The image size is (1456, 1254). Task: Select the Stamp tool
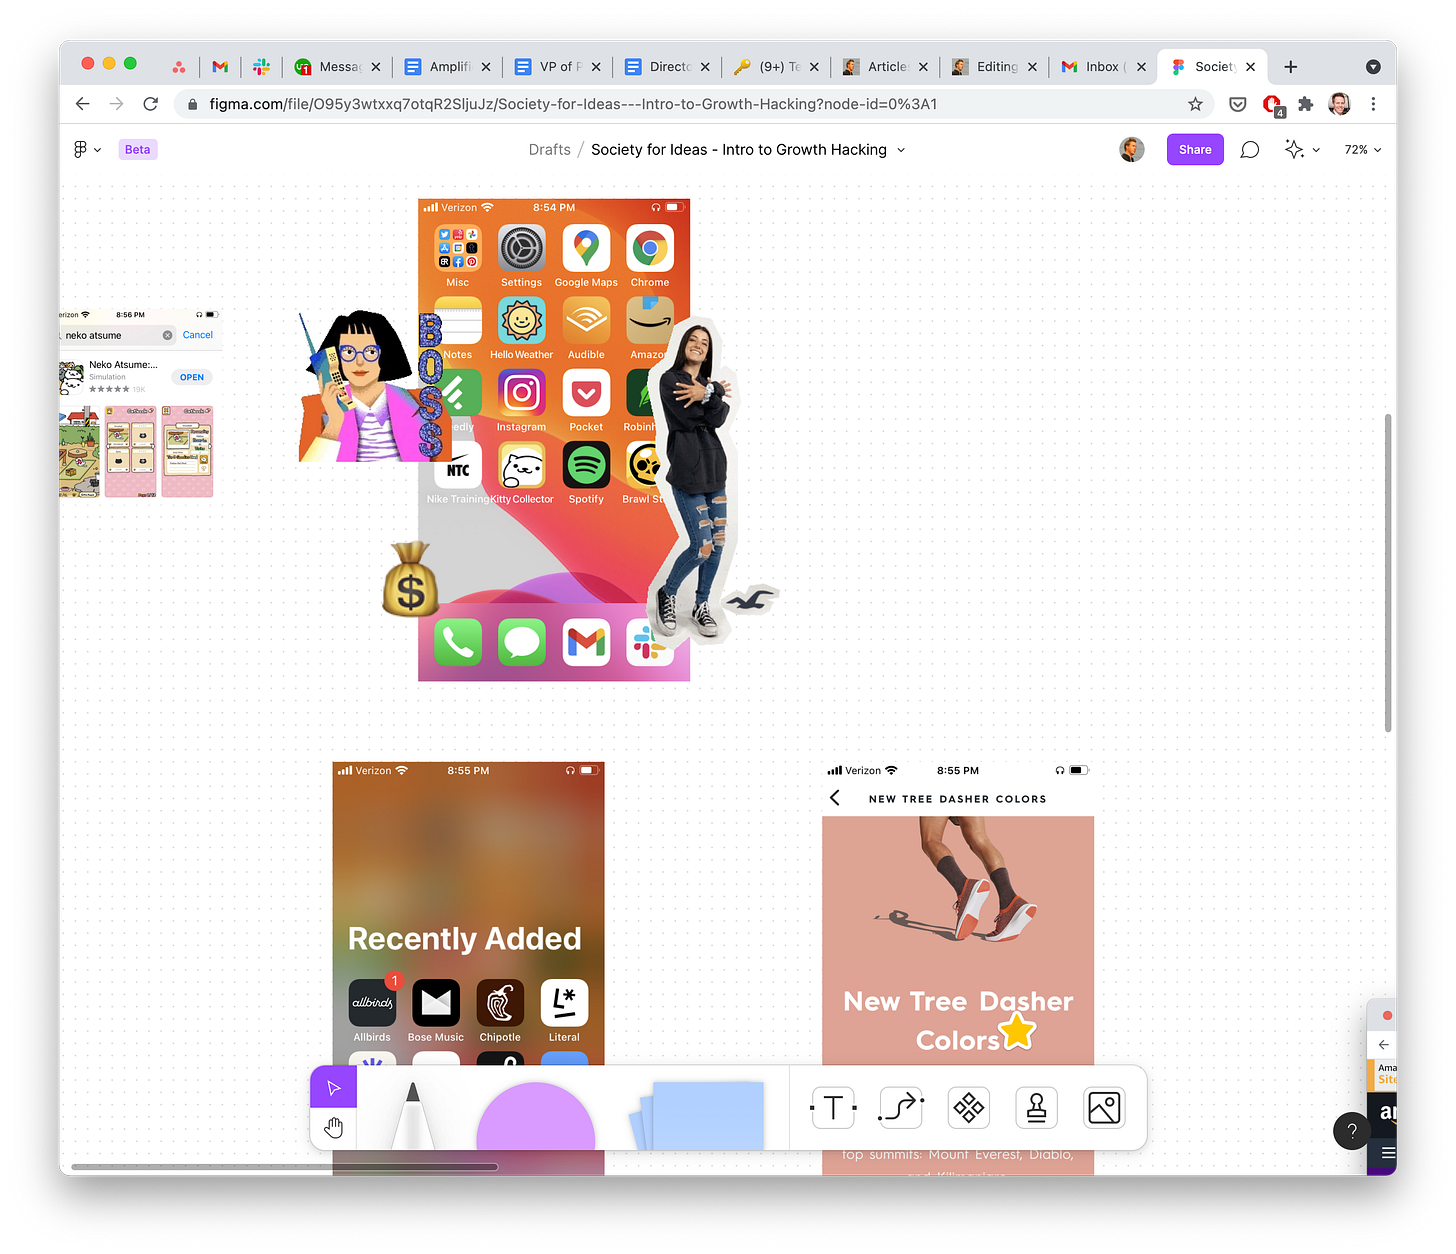1036,1108
